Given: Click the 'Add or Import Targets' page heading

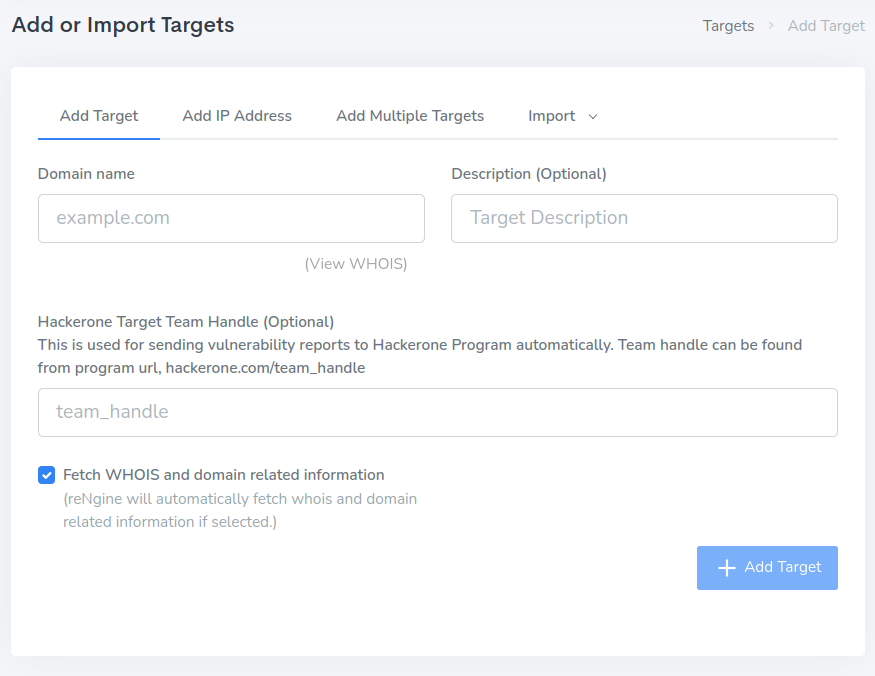Looking at the screenshot, I should (x=123, y=25).
